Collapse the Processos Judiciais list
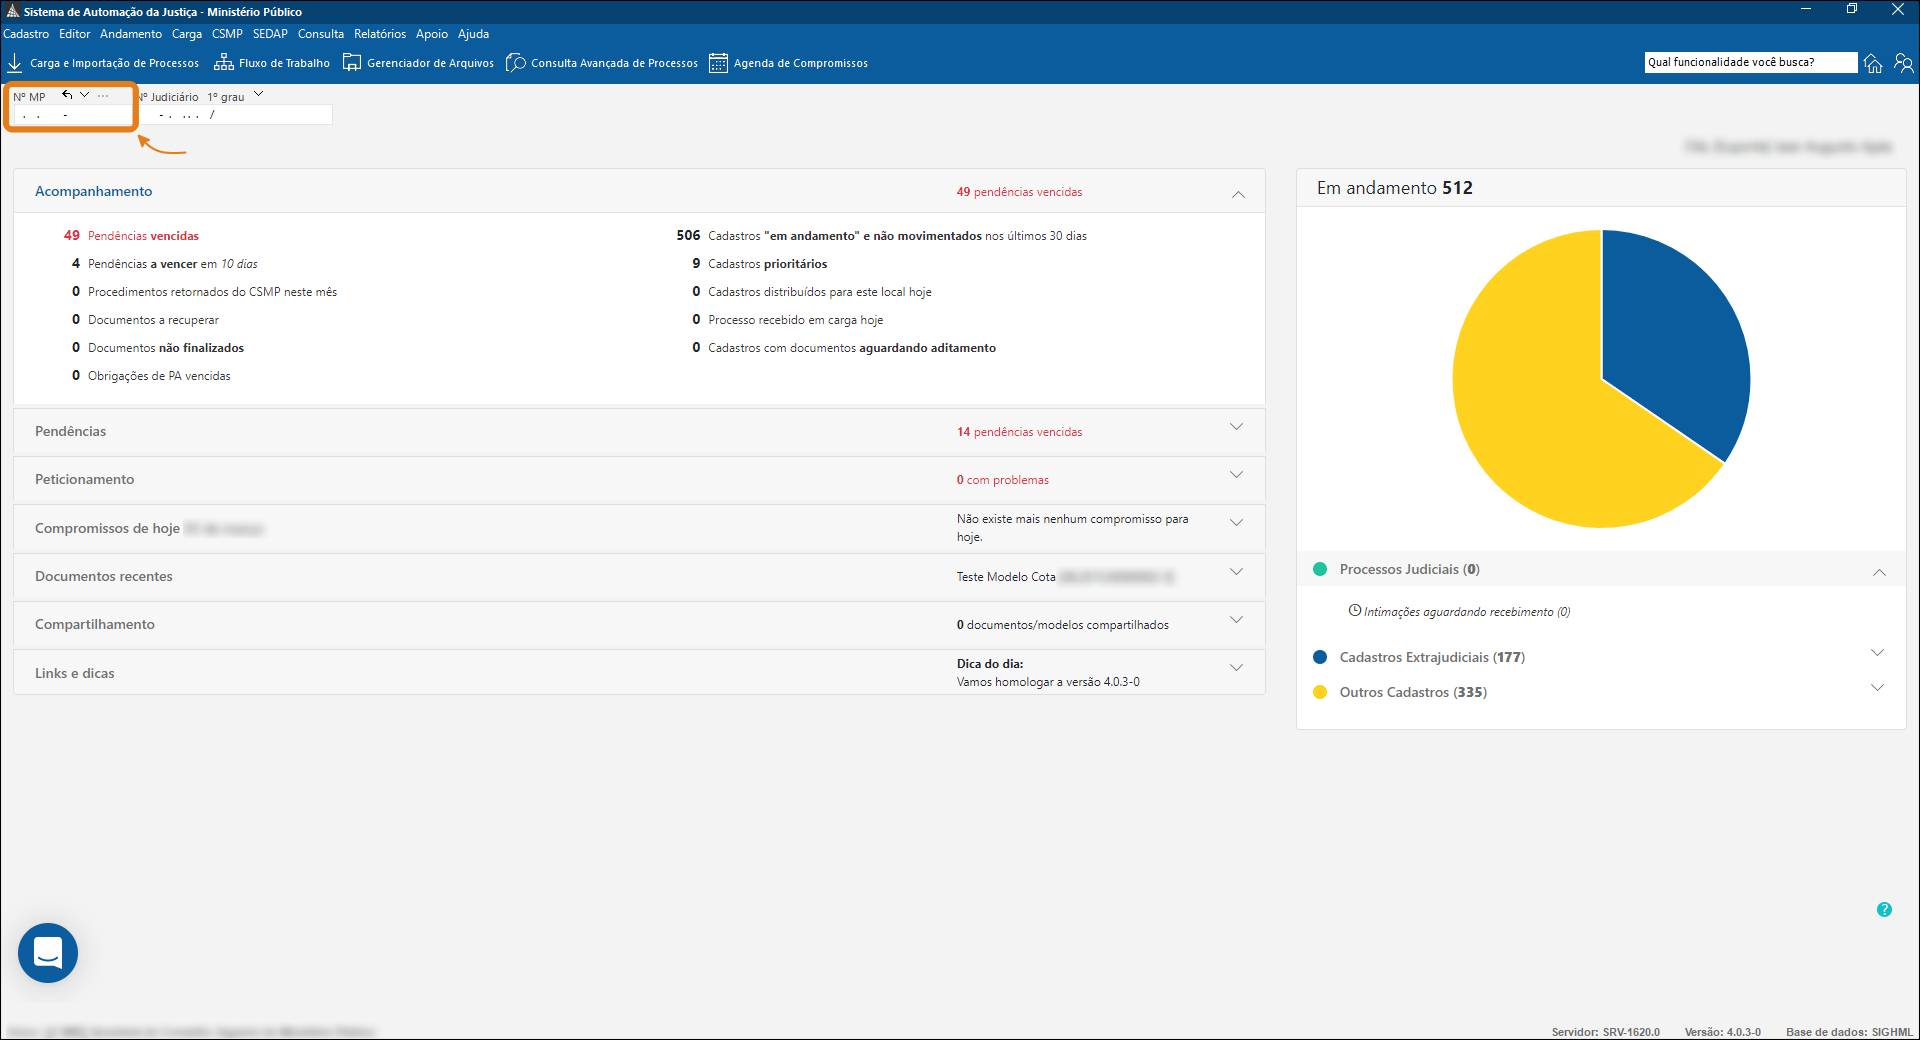1920x1040 pixels. coord(1879,573)
